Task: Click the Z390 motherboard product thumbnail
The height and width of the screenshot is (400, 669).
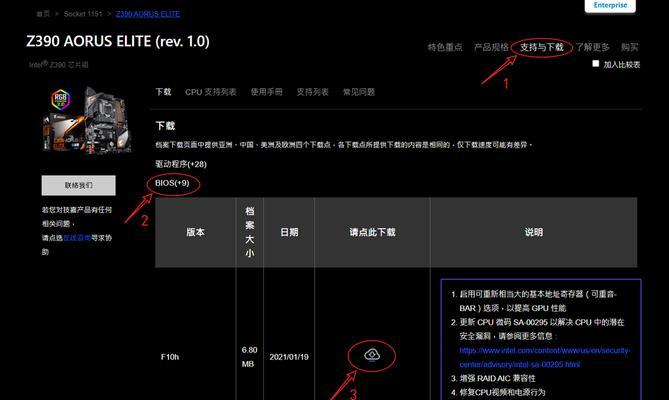Action: coord(87,119)
